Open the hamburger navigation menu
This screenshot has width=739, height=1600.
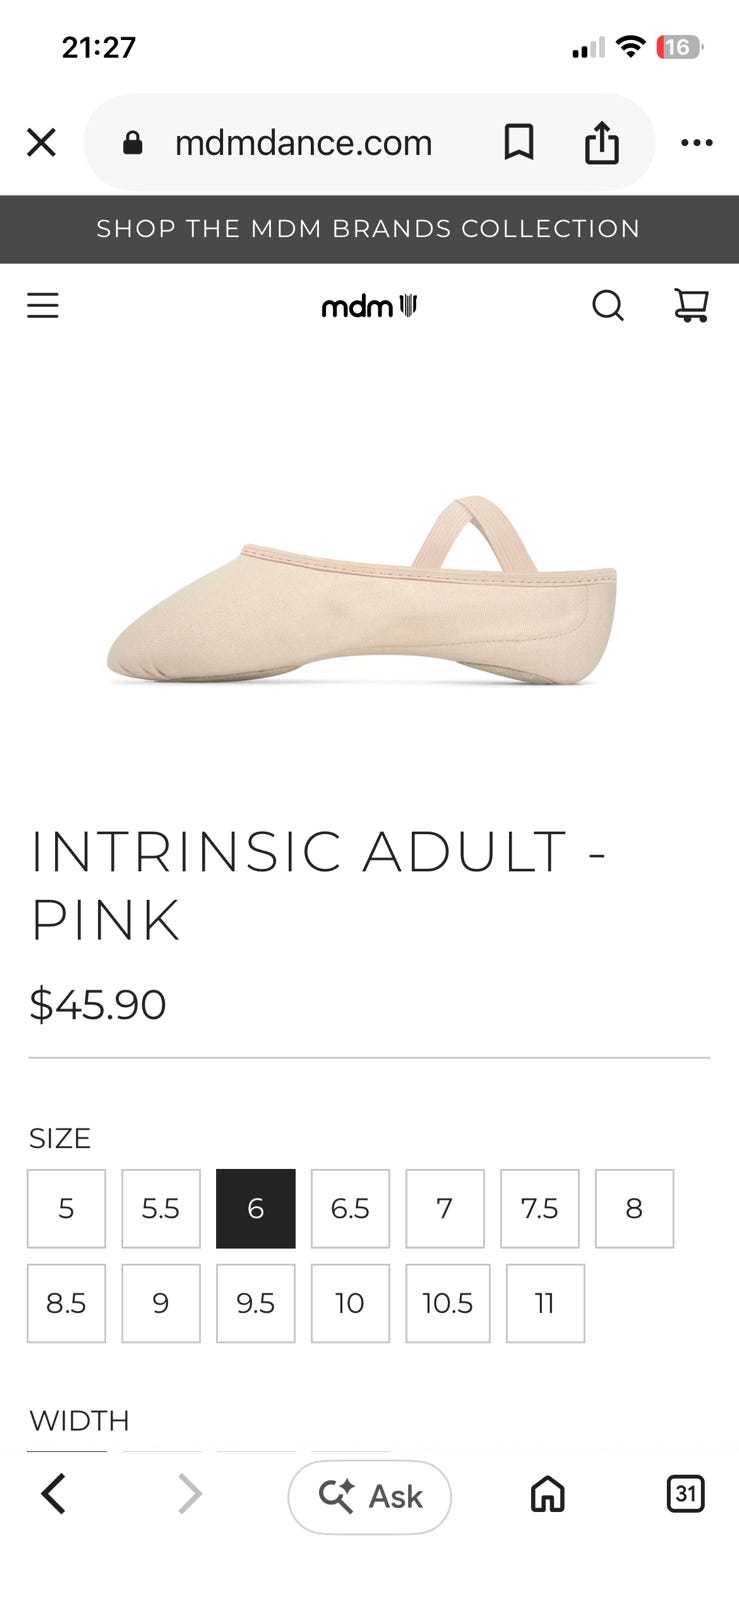(x=43, y=305)
